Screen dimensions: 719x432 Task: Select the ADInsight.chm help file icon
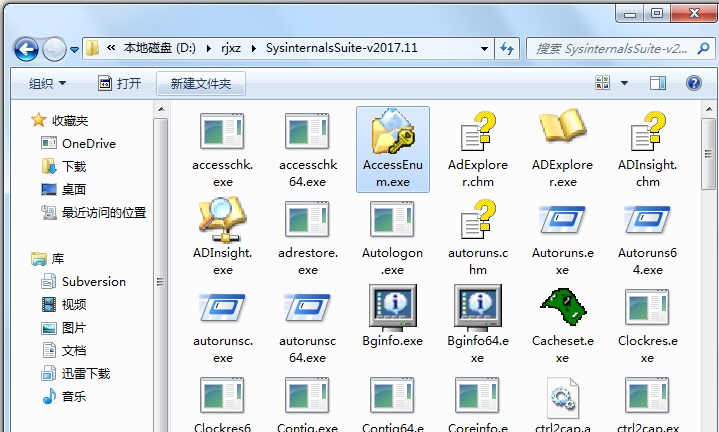(647, 131)
